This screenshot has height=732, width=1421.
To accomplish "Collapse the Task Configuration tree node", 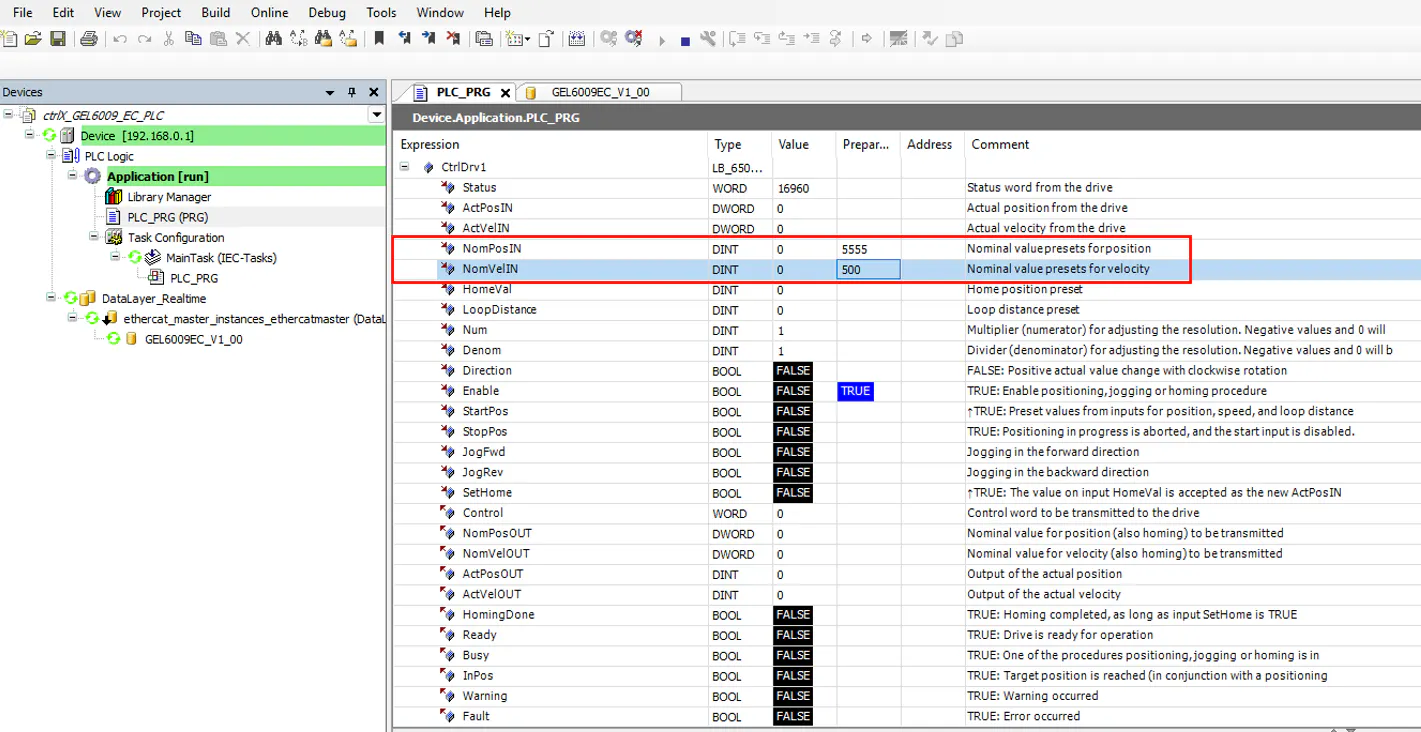I will click(94, 237).
